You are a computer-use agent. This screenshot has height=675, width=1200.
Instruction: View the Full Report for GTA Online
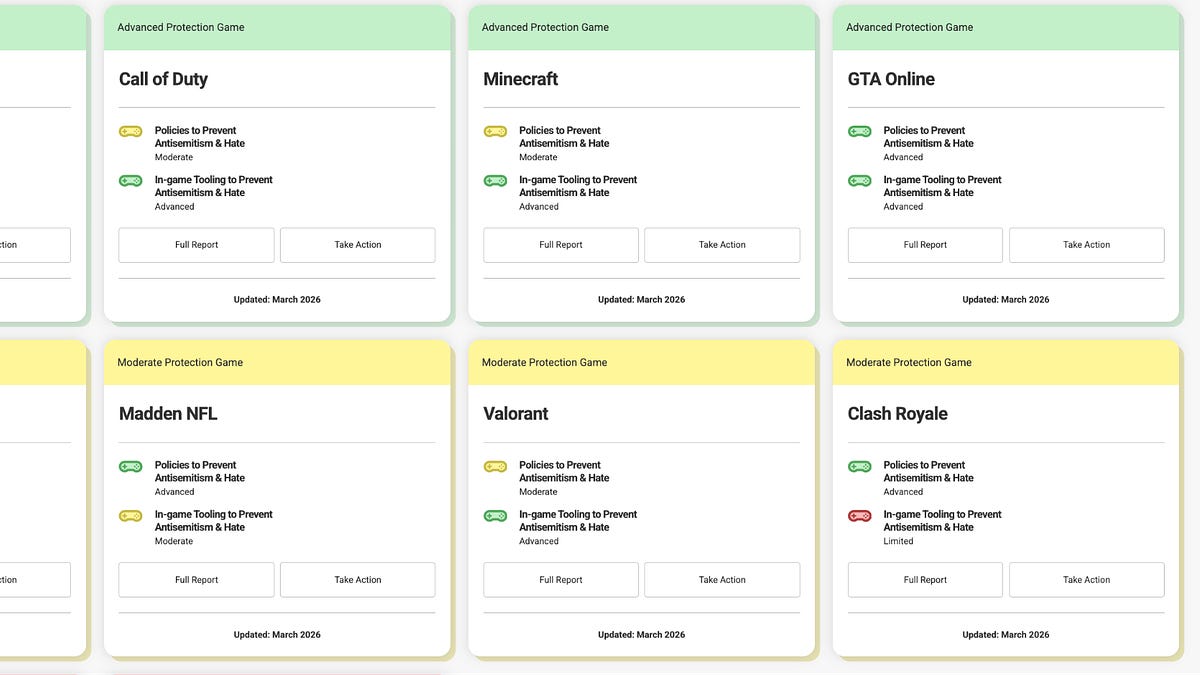coord(925,245)
